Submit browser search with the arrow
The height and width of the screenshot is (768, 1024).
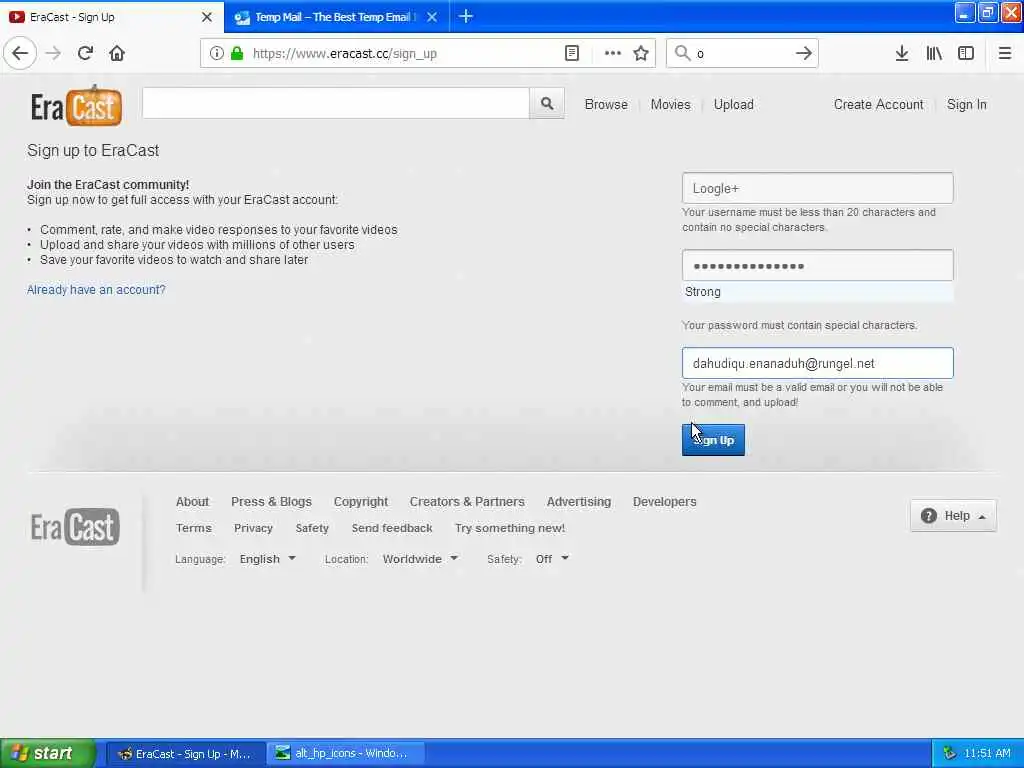pyautogui.click(x=804, y=53)
